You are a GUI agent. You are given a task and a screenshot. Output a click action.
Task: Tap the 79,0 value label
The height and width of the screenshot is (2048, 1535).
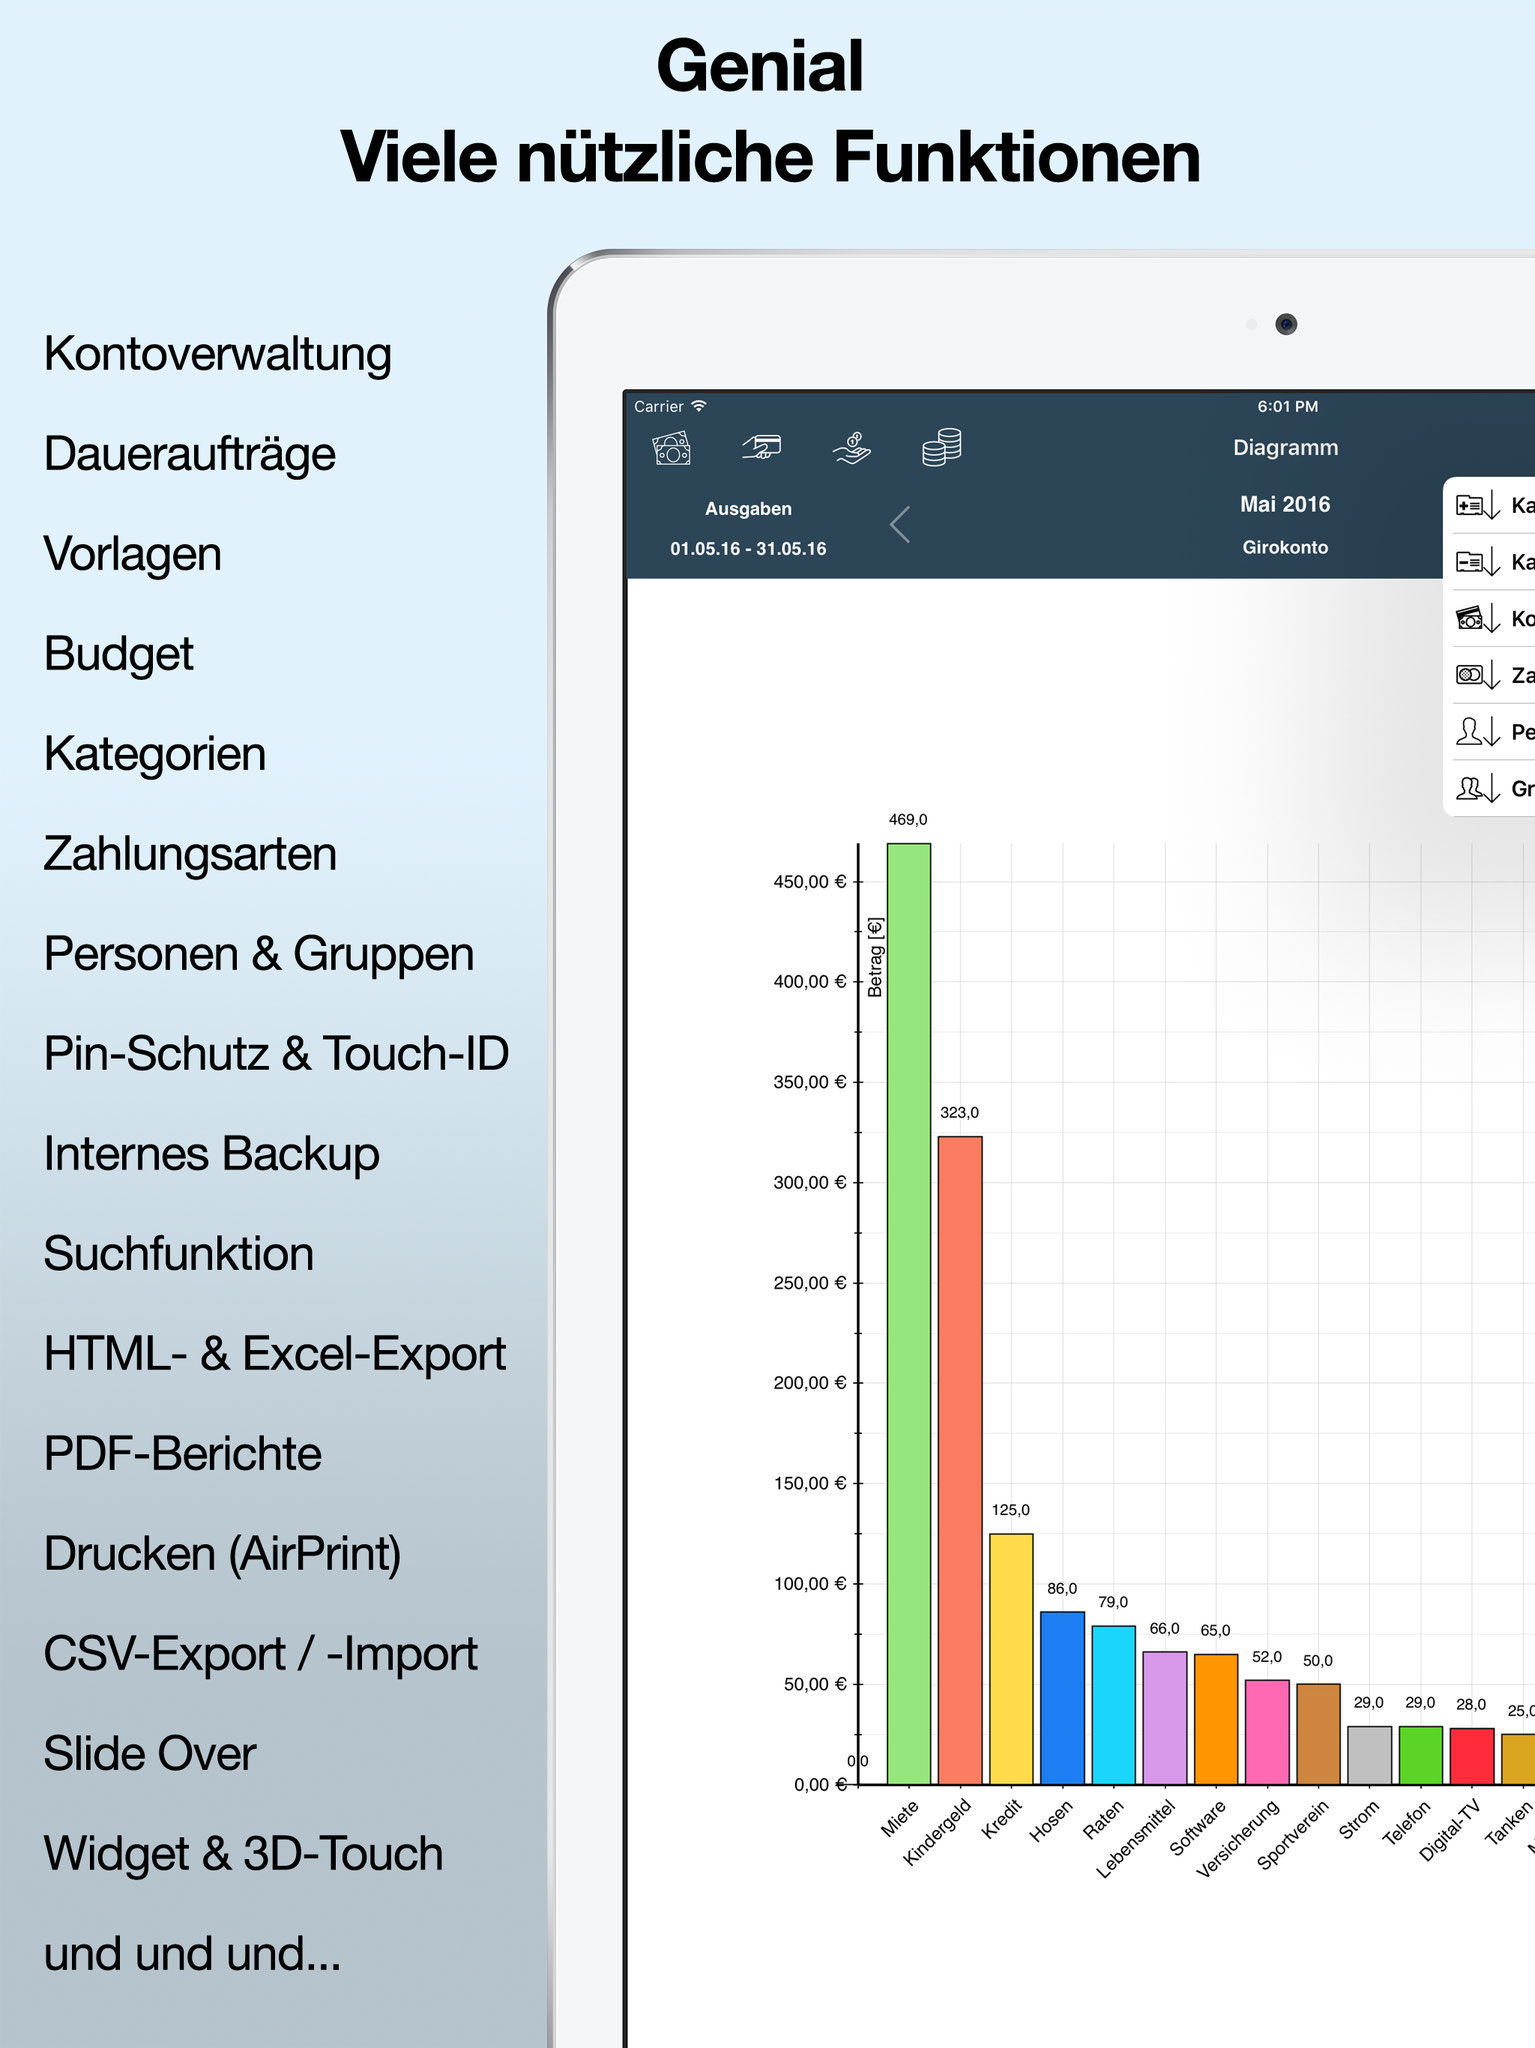point(1113,1602)
